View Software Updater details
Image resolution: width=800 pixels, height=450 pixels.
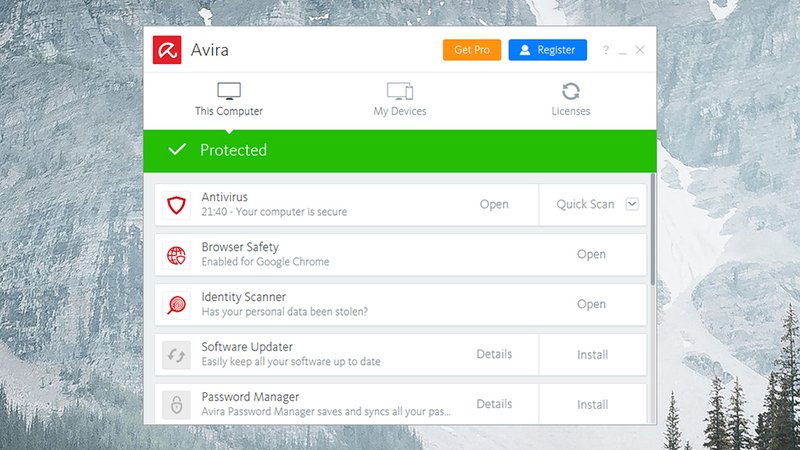[x=494, y=354]
